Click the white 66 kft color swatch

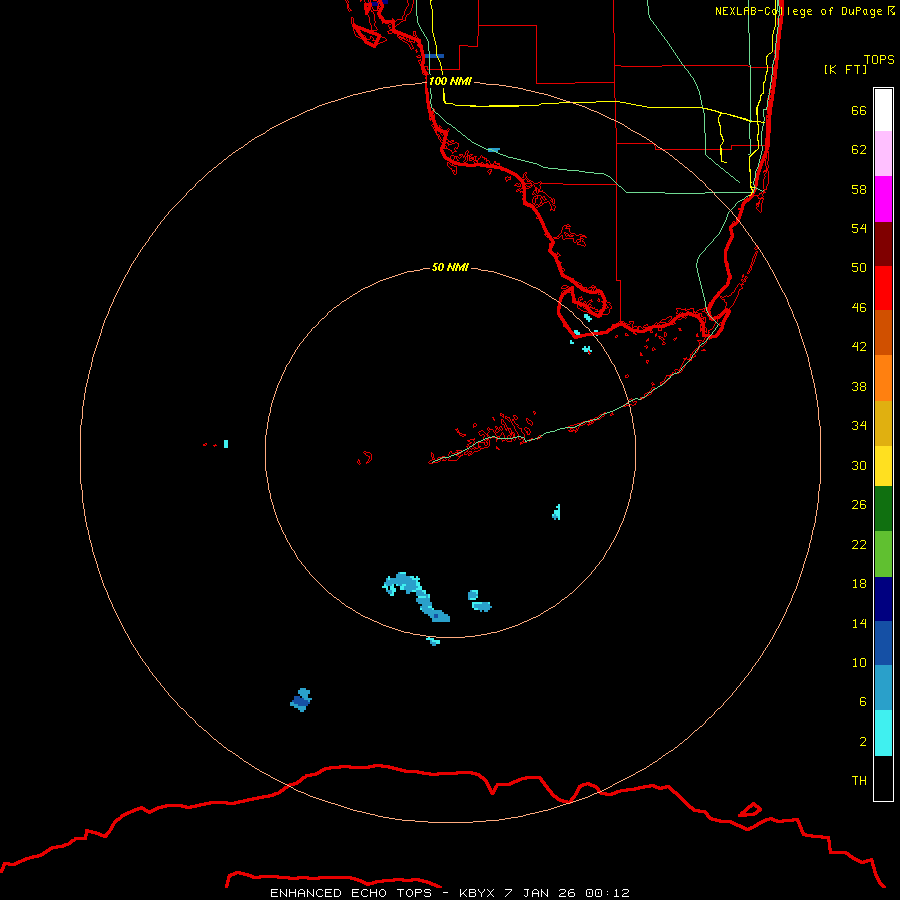click(883, 110)
